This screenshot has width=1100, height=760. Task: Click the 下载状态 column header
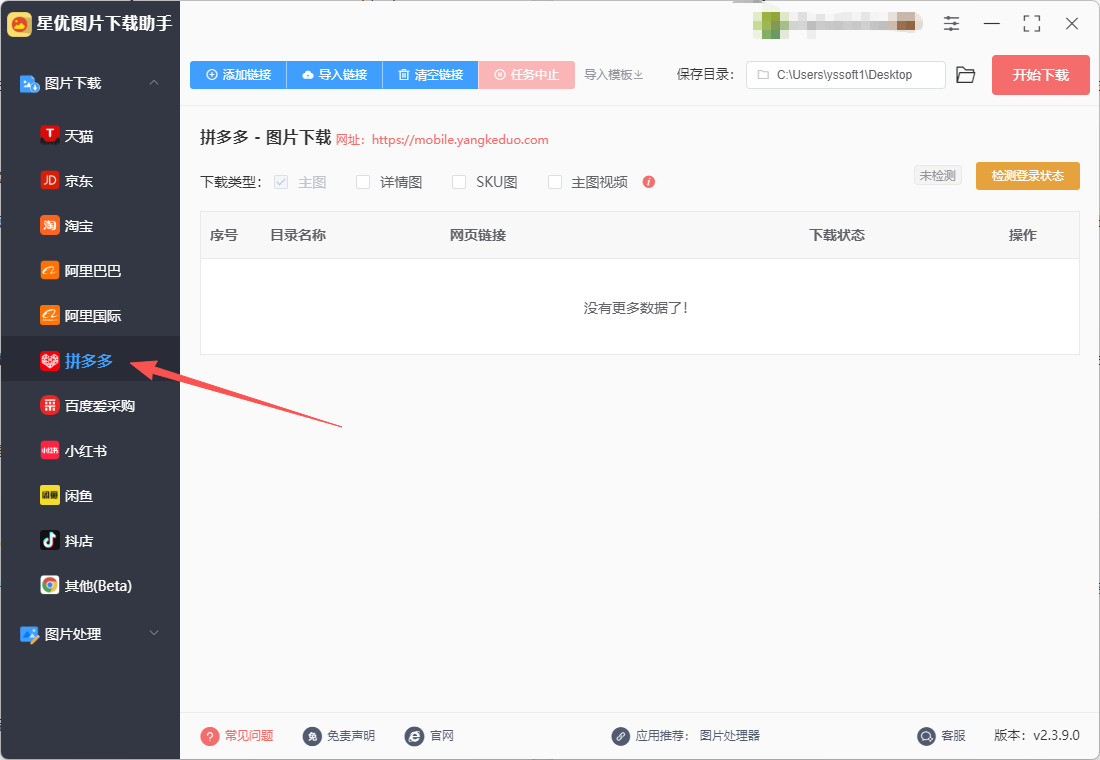(x=837, y=235)
